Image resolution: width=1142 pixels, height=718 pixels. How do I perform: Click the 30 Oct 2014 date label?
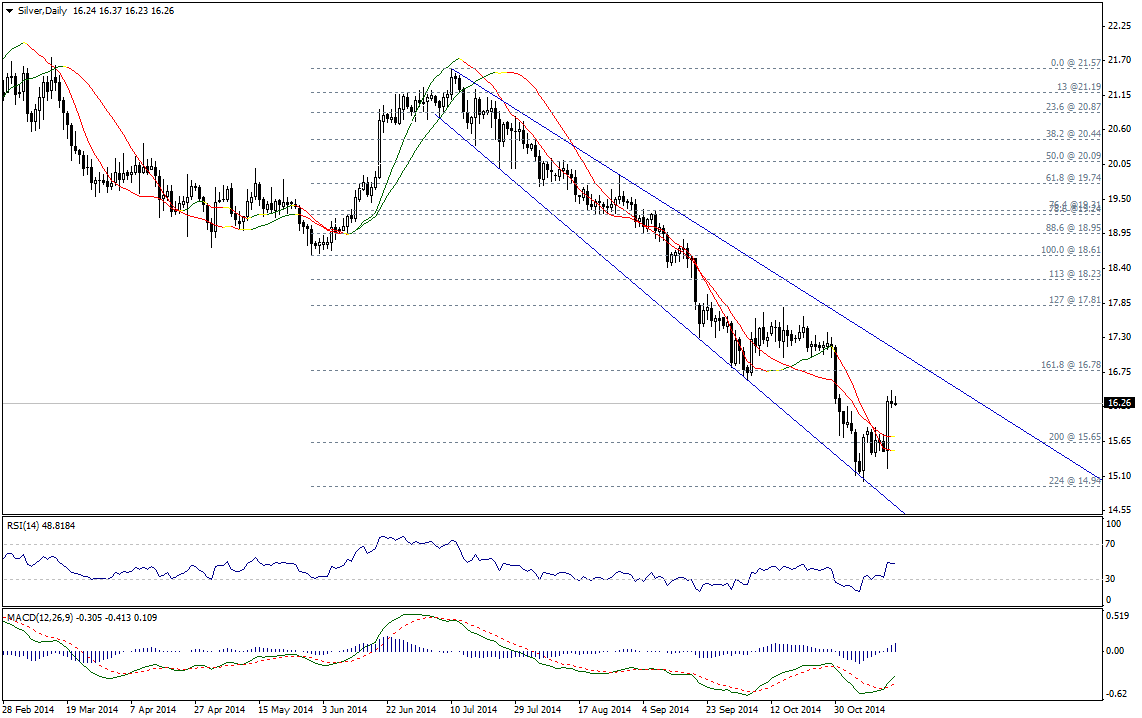pos(859,709)
